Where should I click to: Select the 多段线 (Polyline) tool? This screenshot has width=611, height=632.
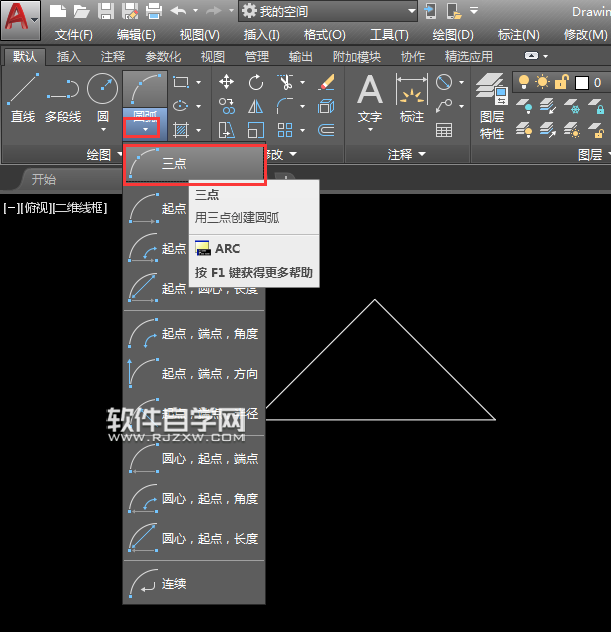point(63,98)
